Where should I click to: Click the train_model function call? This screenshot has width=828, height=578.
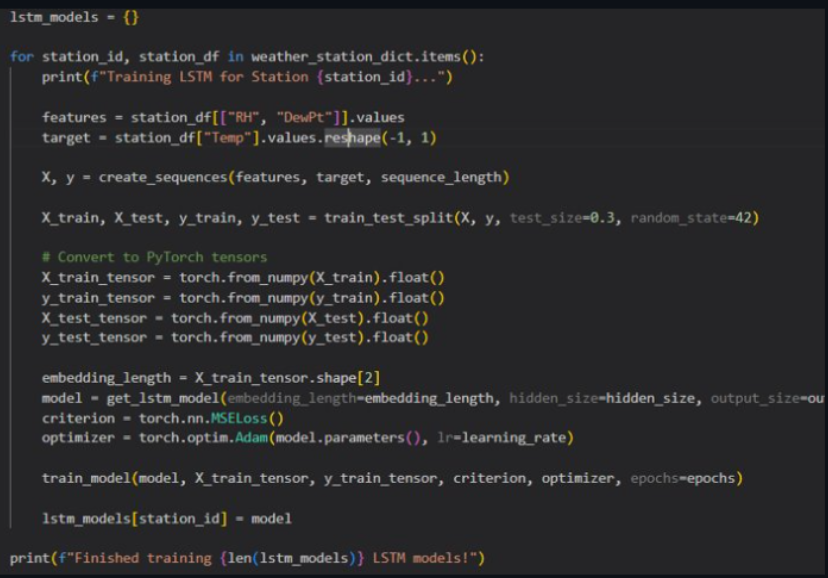85,478
